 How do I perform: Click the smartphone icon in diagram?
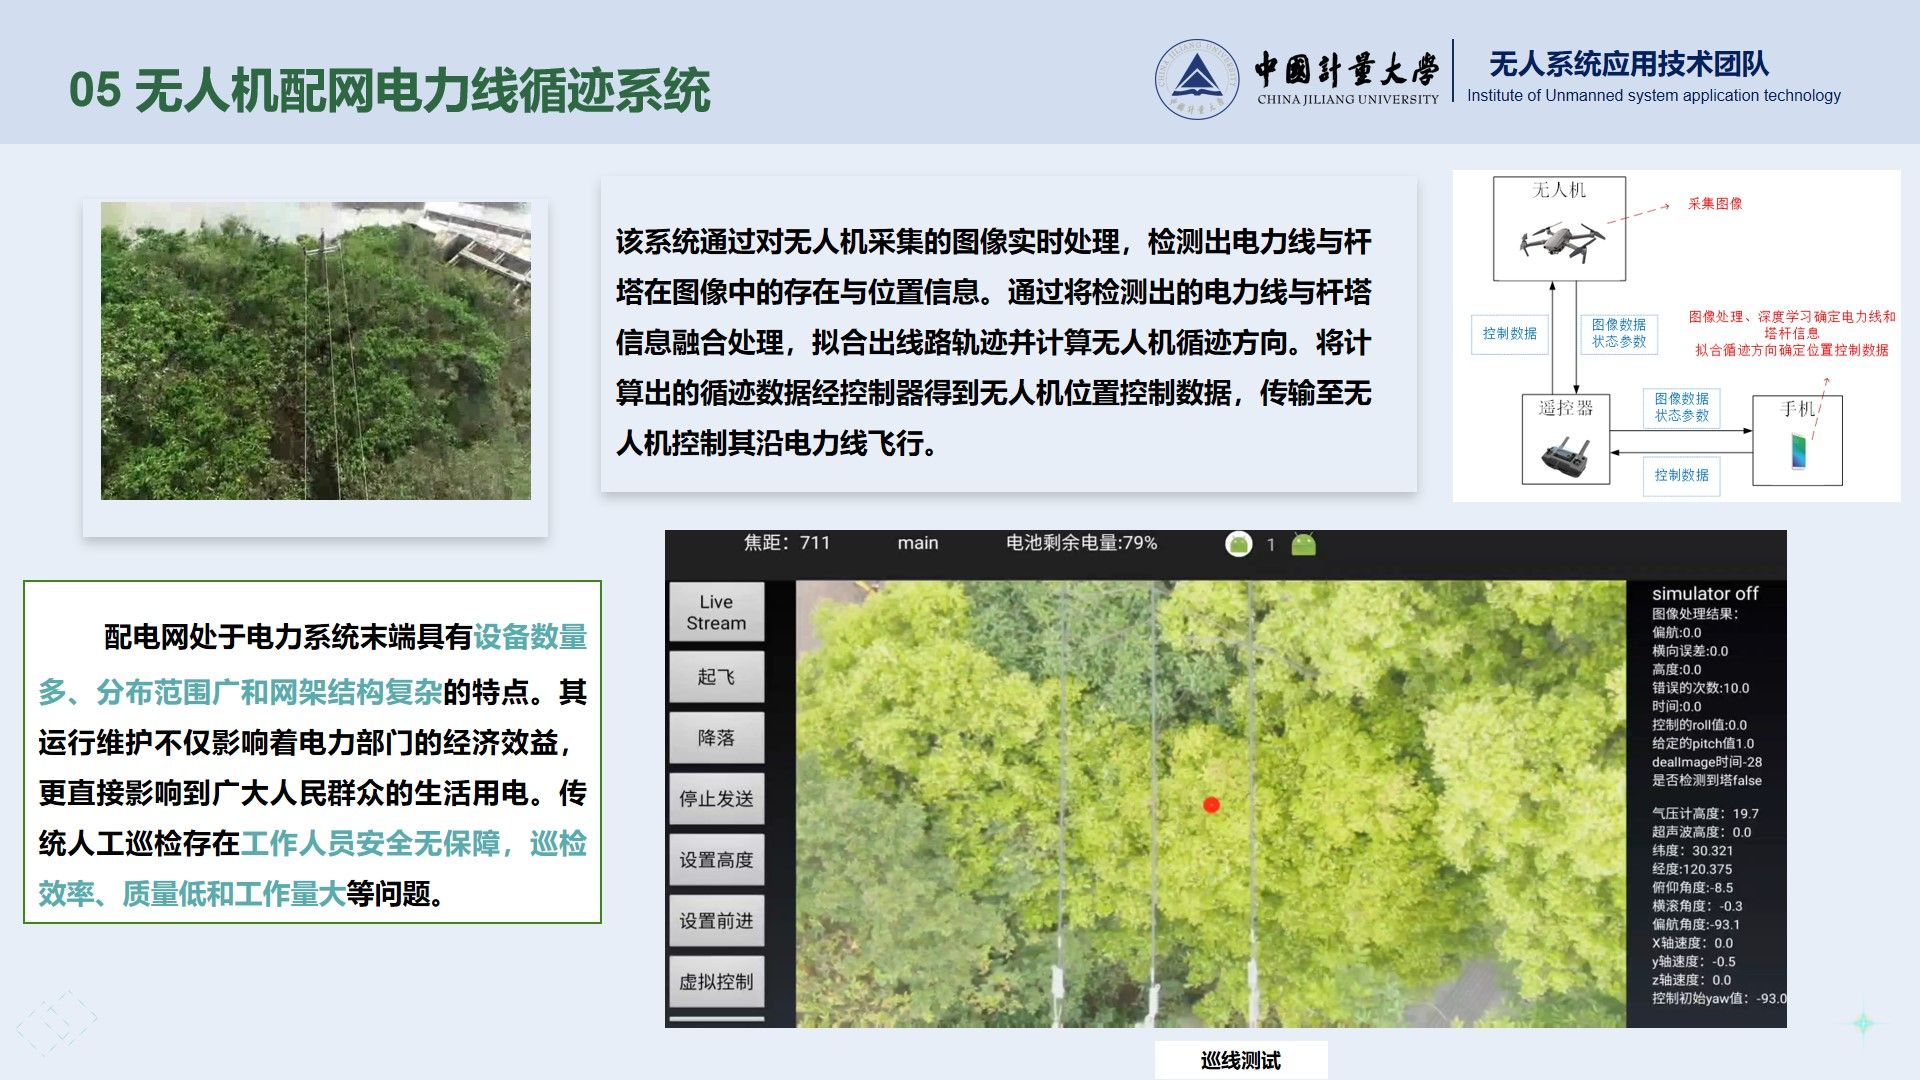(1799, 451)
